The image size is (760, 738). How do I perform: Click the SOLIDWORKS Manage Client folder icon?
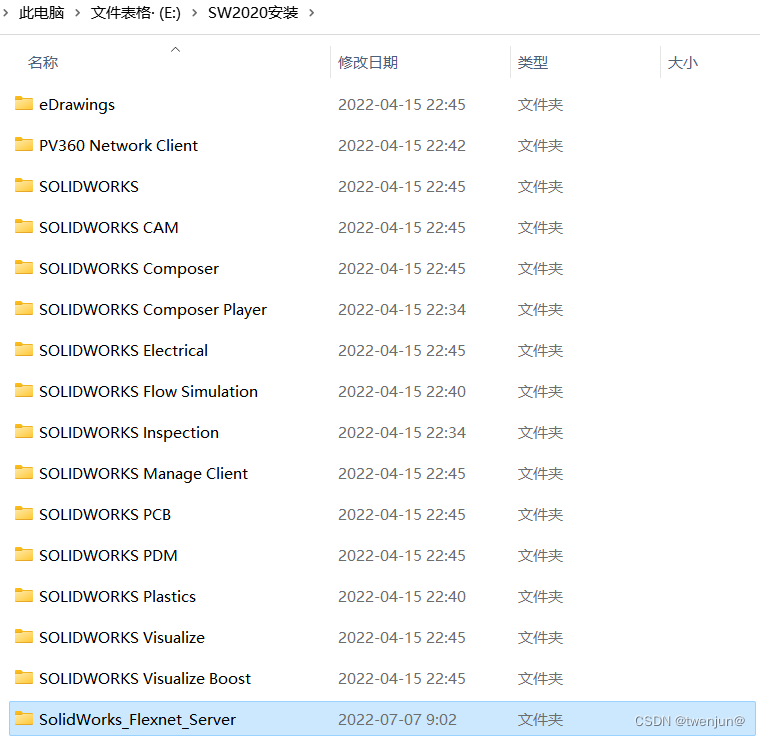[24, 472]
